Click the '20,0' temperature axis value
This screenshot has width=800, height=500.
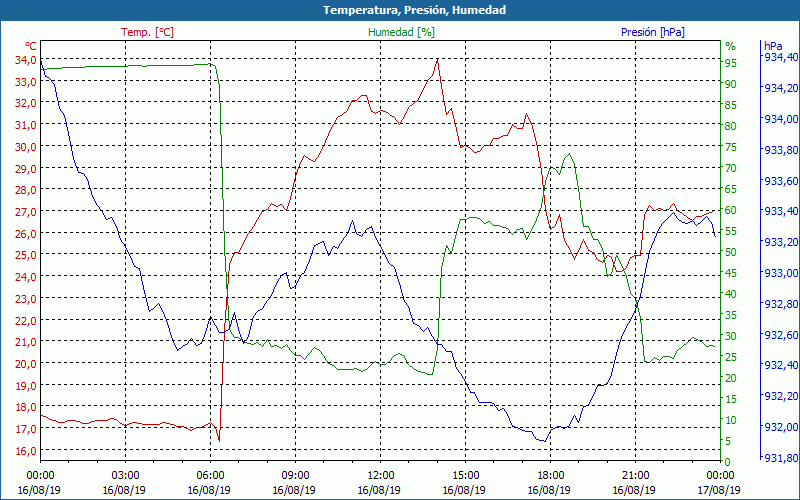[x=25, y=363]
